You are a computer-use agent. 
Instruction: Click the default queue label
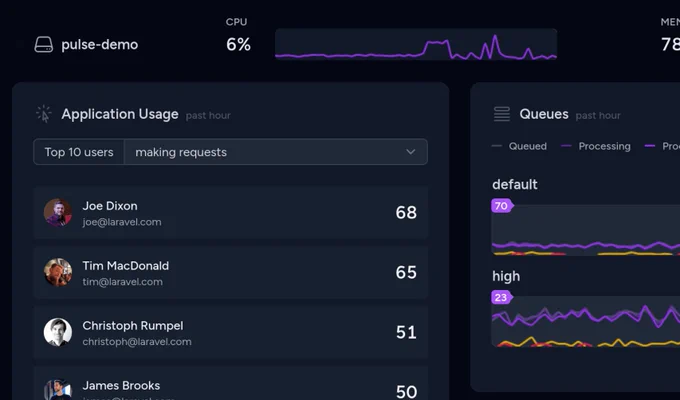click(x=515, y=184)
